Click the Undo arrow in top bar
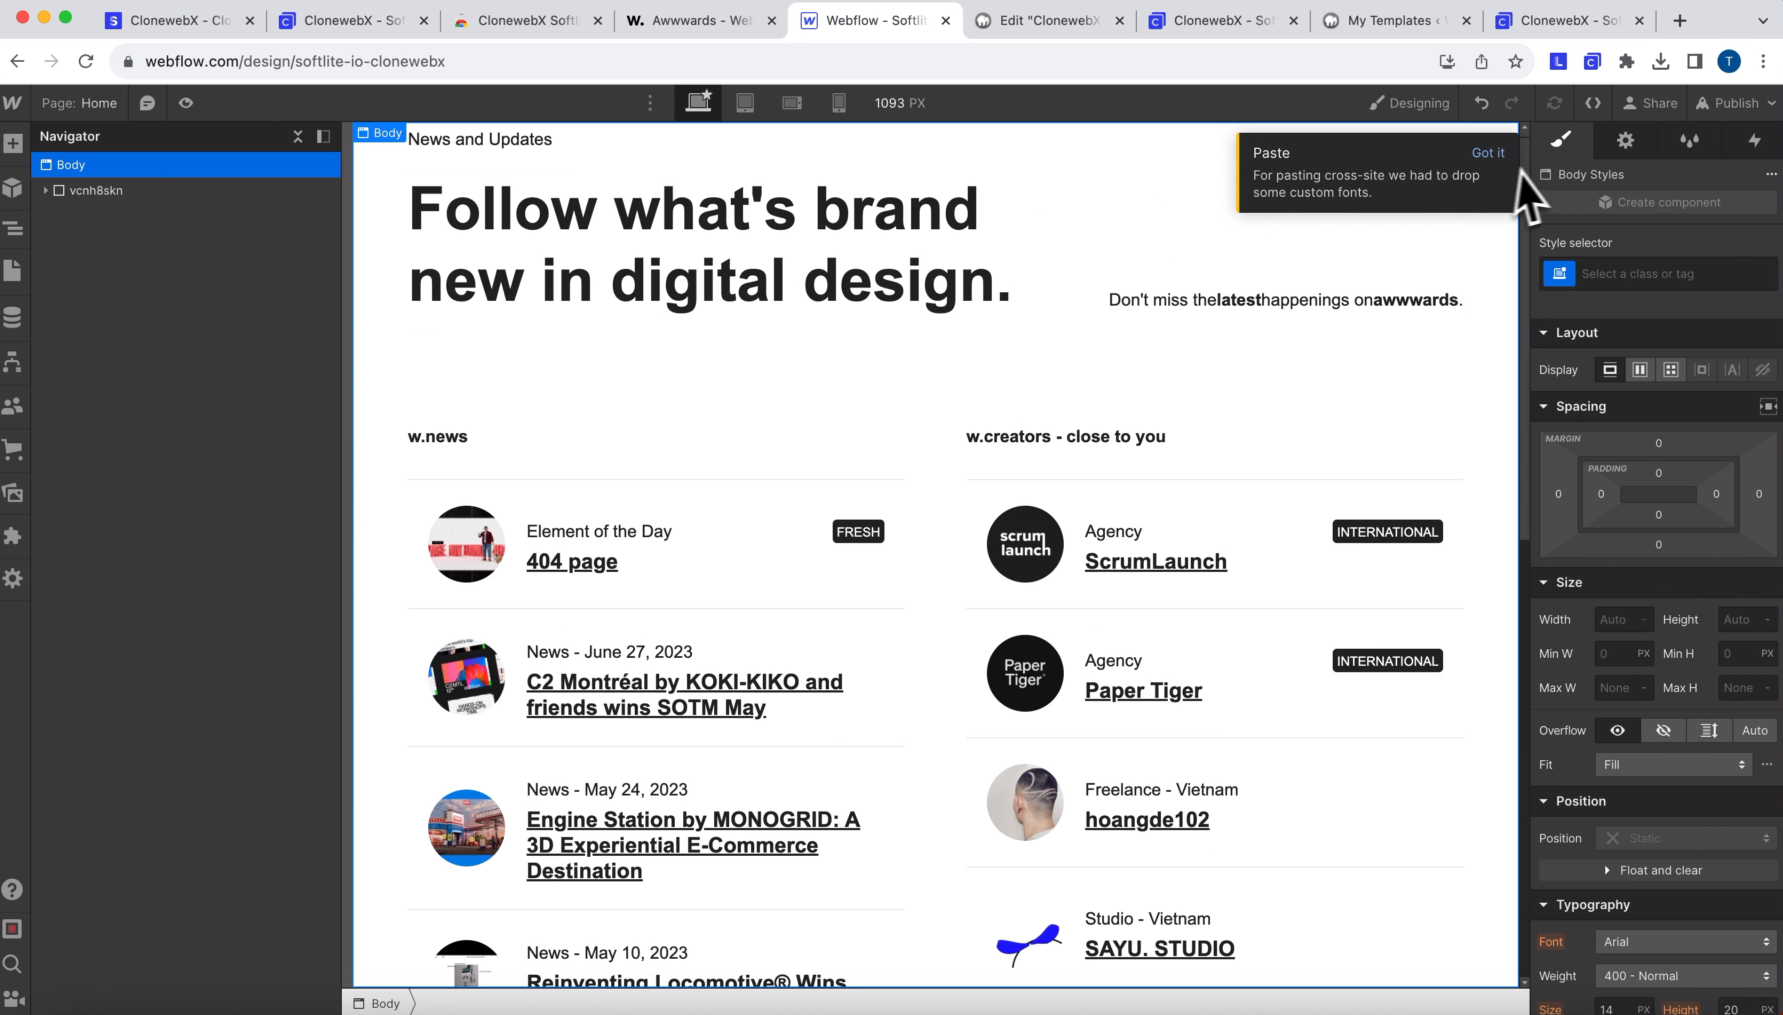The height and width of the screenshot is (1015, 1783). click(1481, 103)
